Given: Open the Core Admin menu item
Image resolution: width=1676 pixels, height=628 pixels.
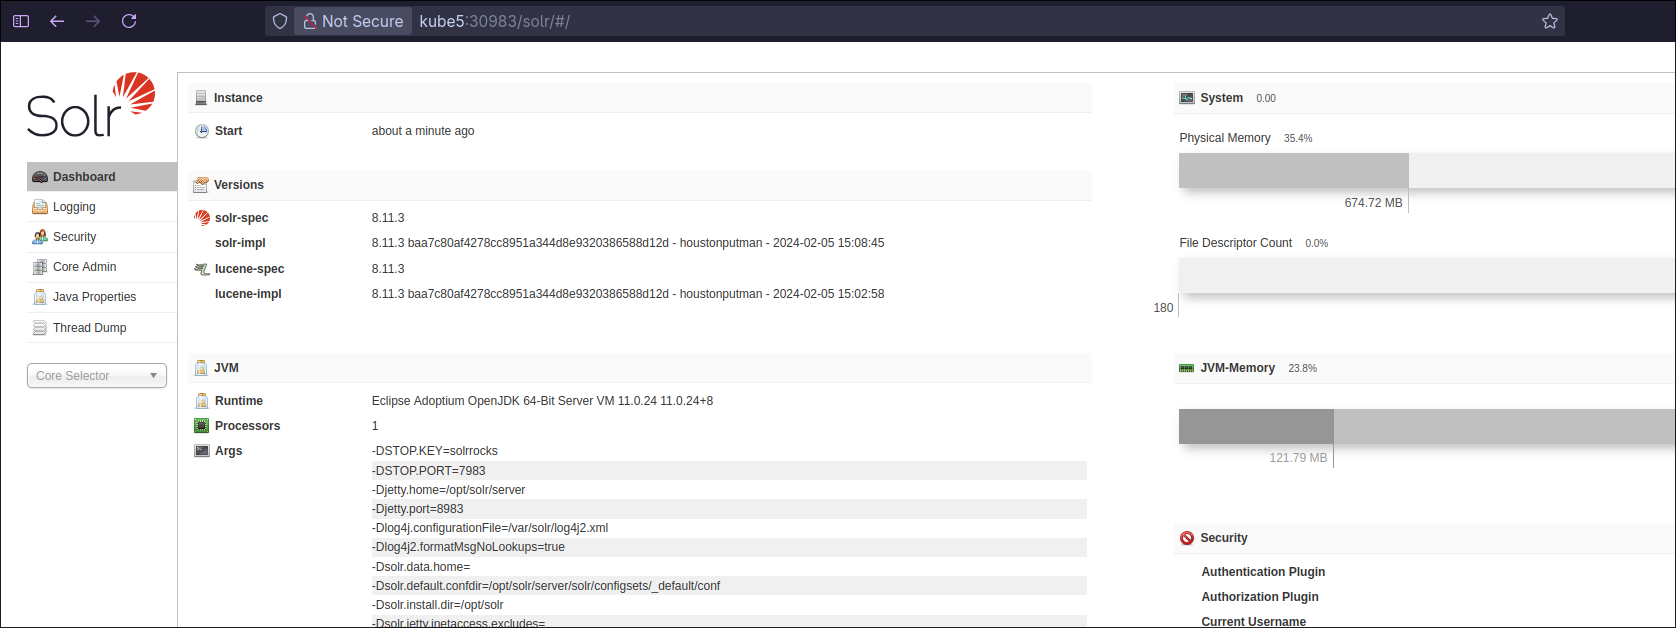Looking at the screenshot, I should 102,267.
